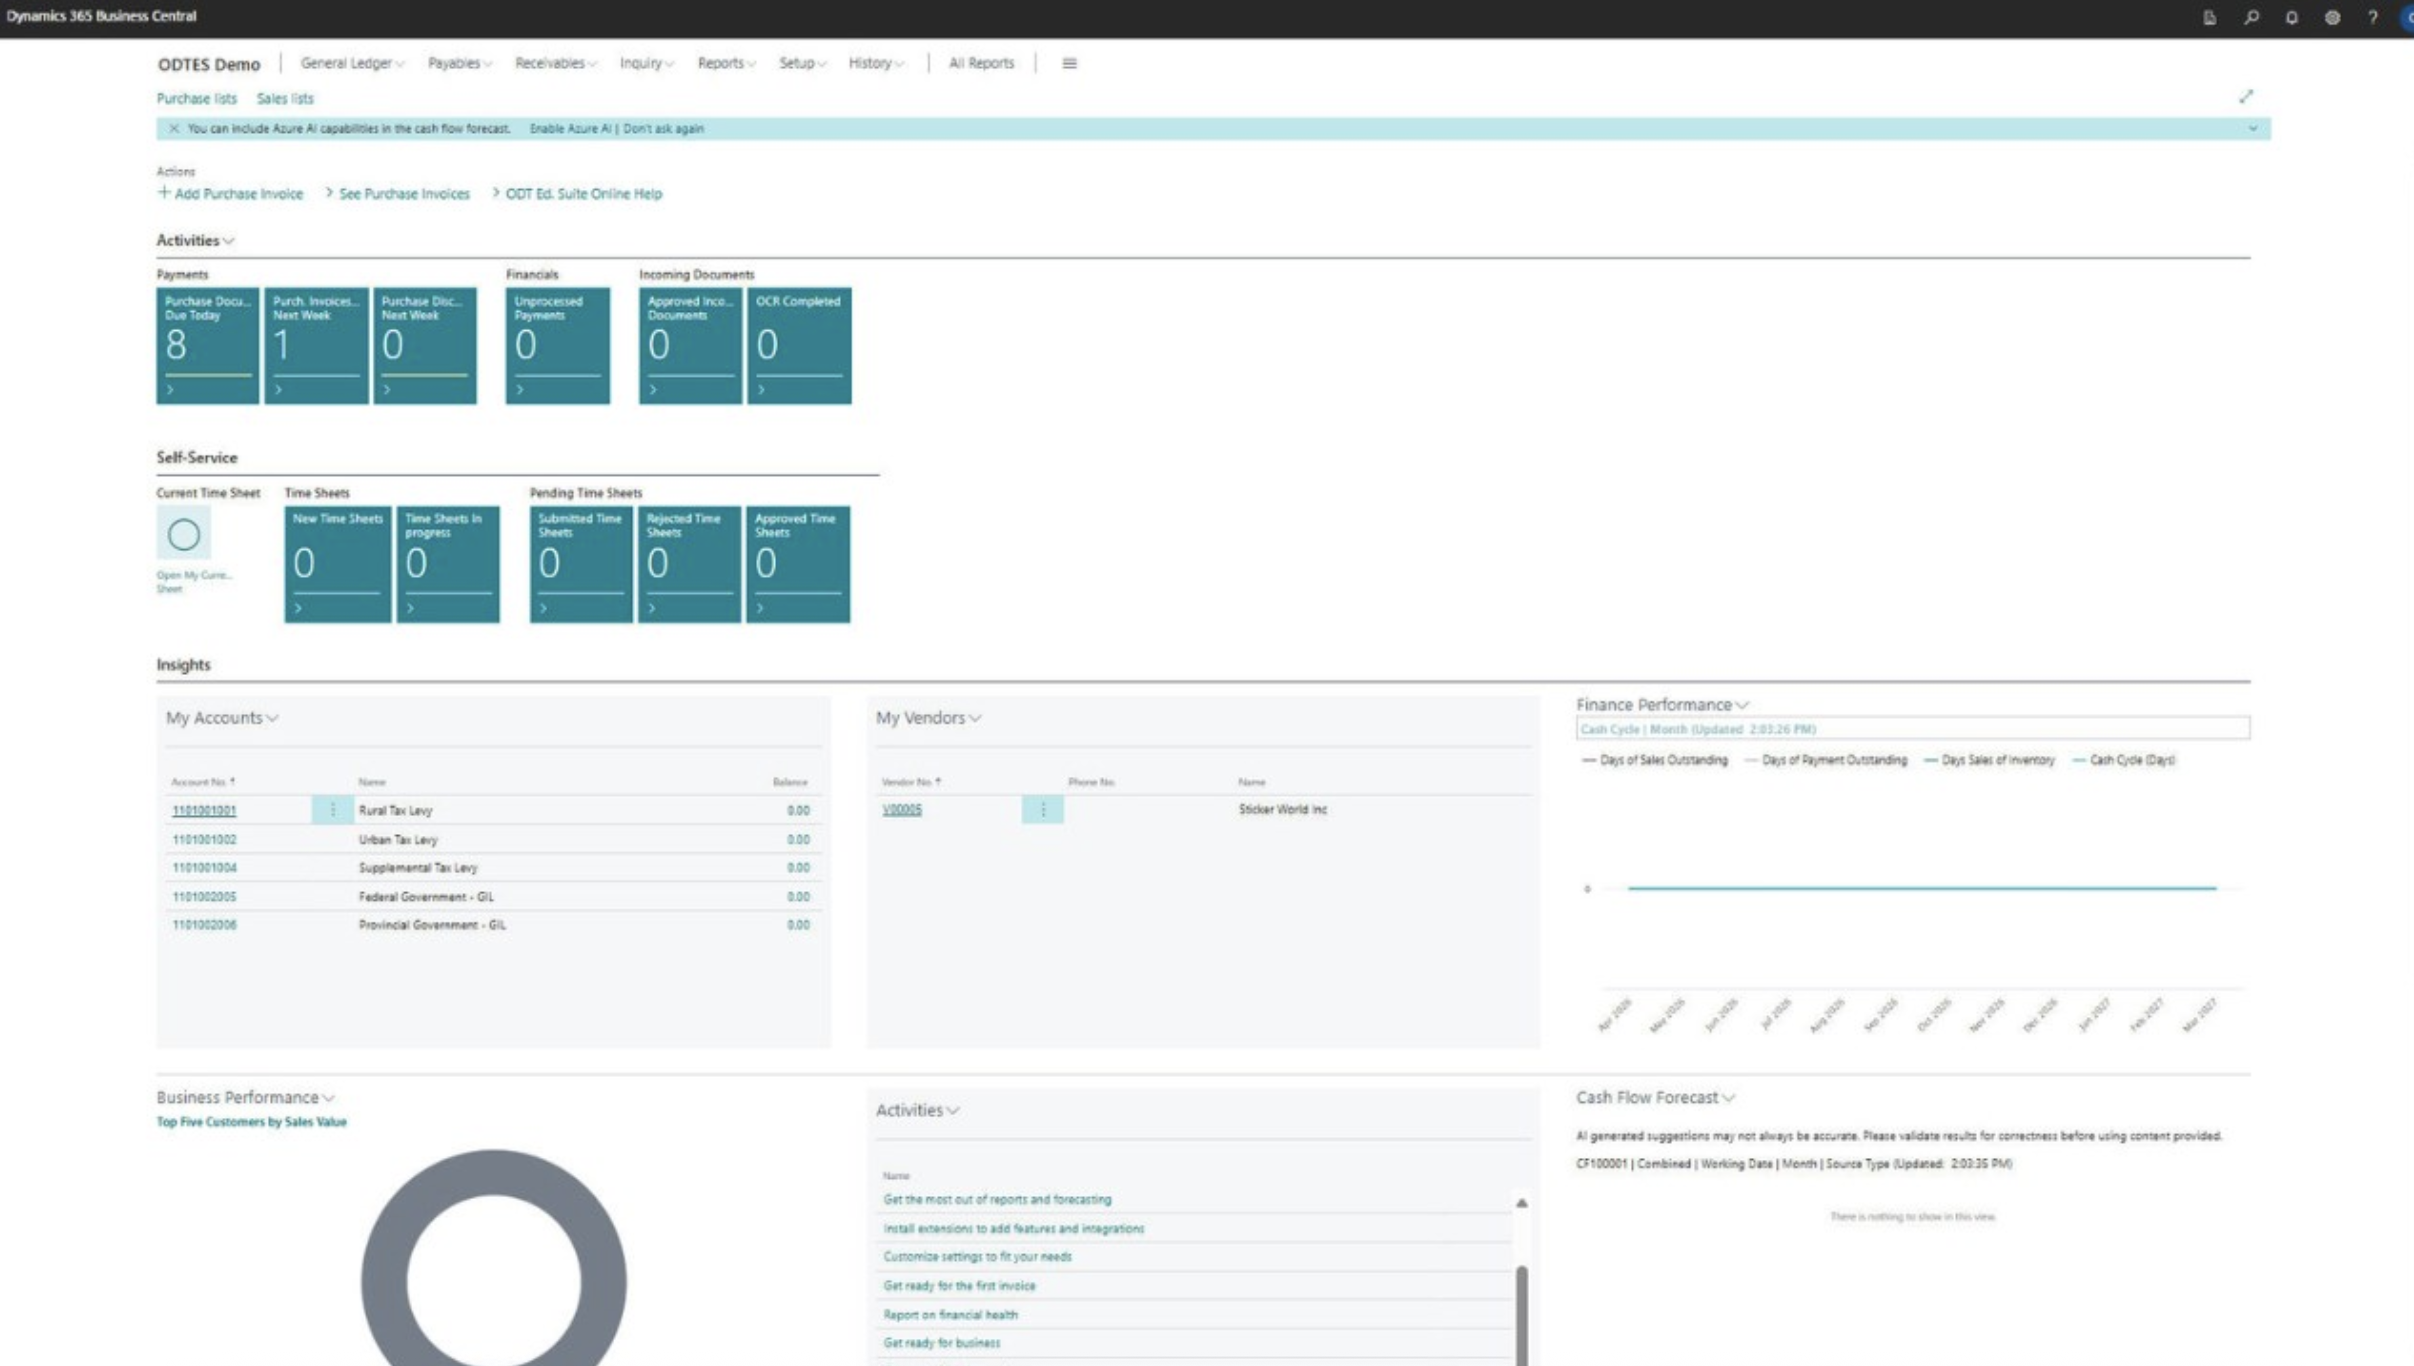This screenshot has height=1366, width=2414.
Task: Sort by Account No. column header
Action: 203,782
